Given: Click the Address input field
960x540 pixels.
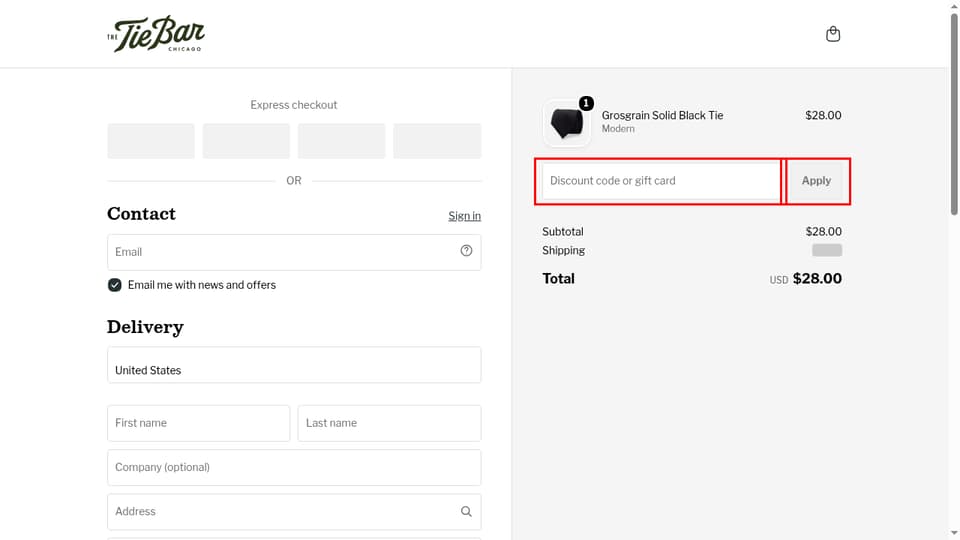Looking at the screenshot, I should 294,512.
